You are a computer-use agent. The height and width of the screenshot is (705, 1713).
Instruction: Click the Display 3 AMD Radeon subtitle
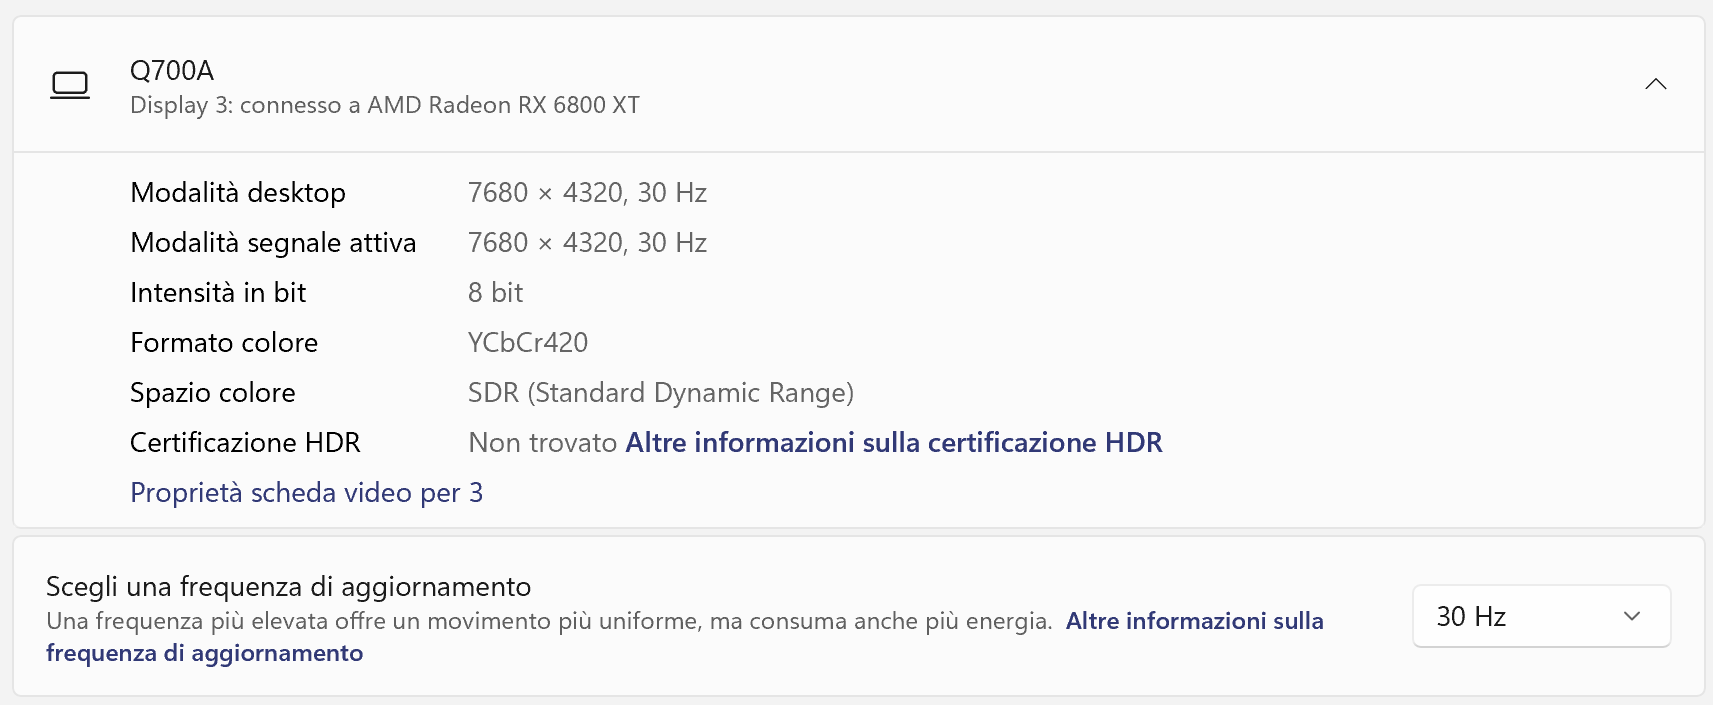384,105
